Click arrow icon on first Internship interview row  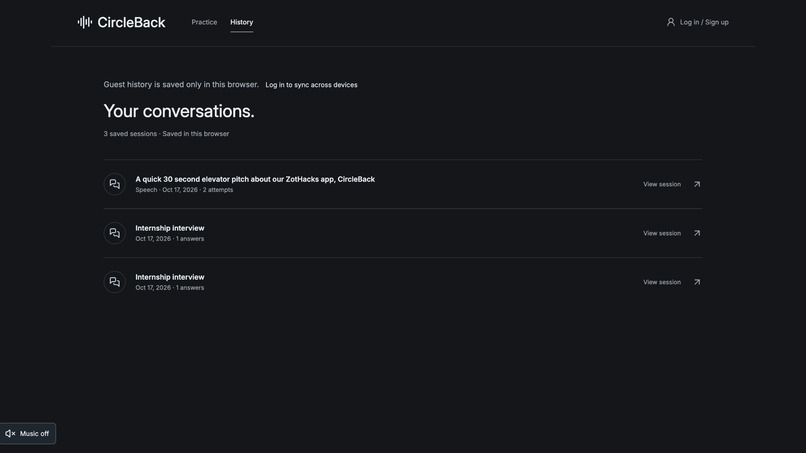pos(697,233)
